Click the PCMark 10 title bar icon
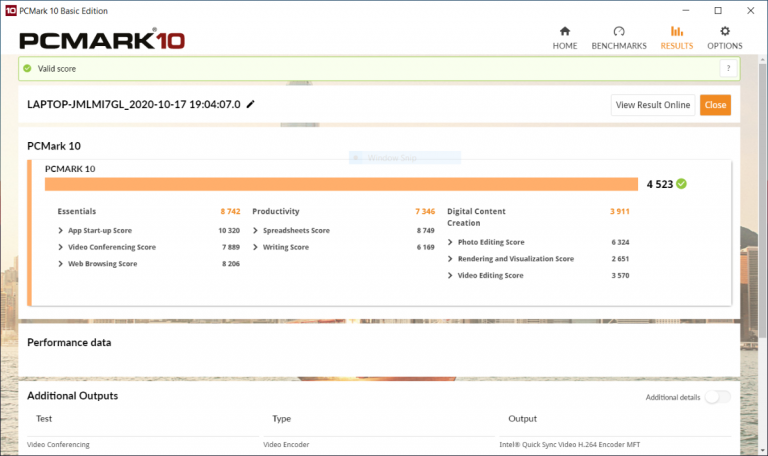This screenshot has height=456, width=768. pos(10,10)
